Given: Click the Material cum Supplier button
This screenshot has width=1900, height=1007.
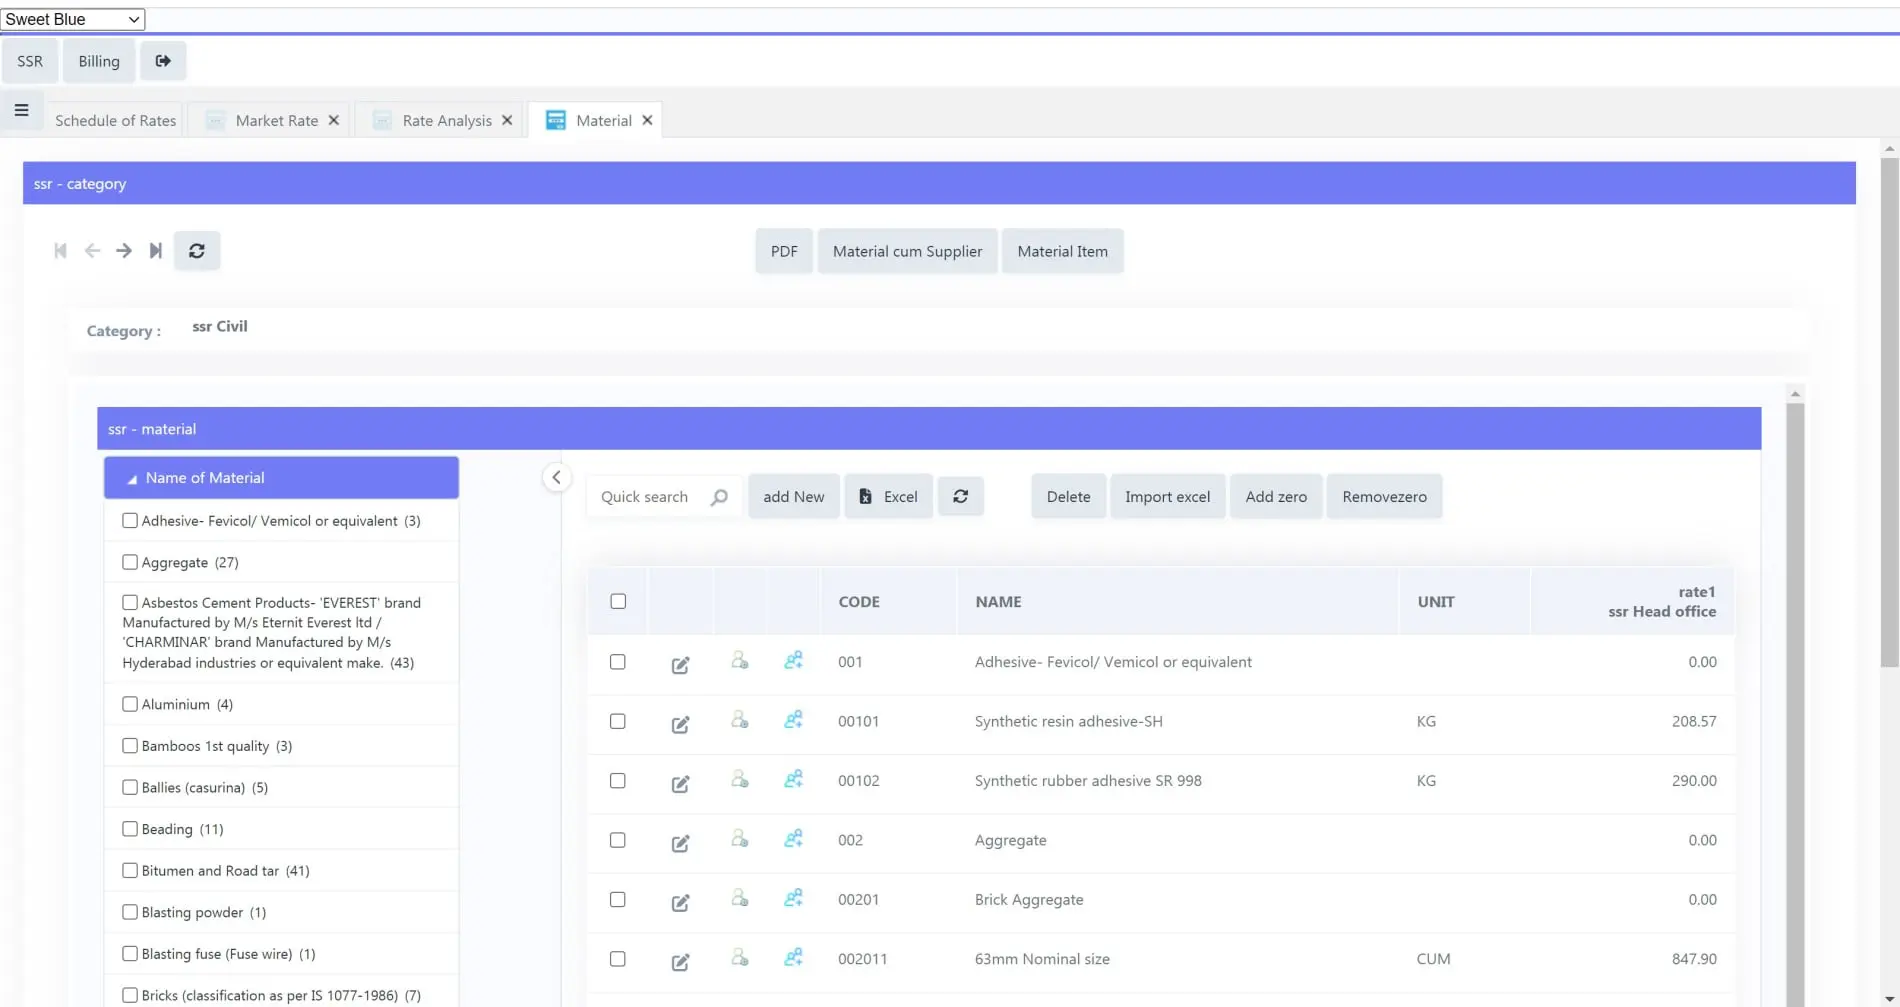Looking at the screenshot, I should coord(906,251).
